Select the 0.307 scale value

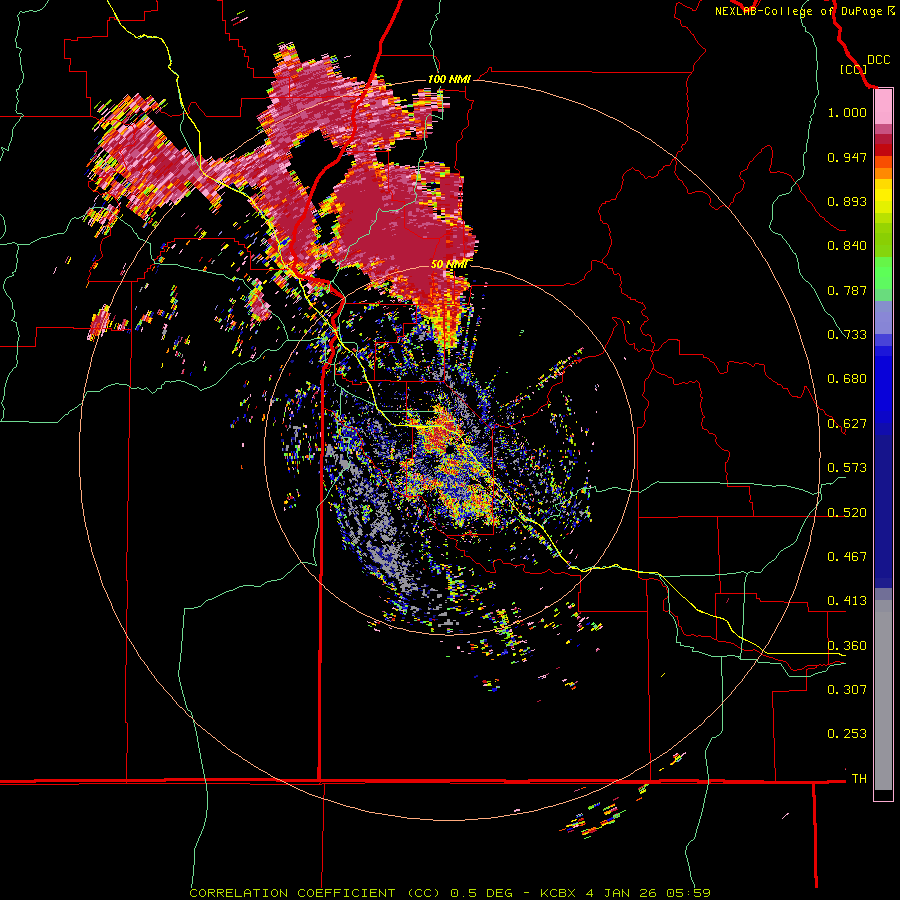847,690
